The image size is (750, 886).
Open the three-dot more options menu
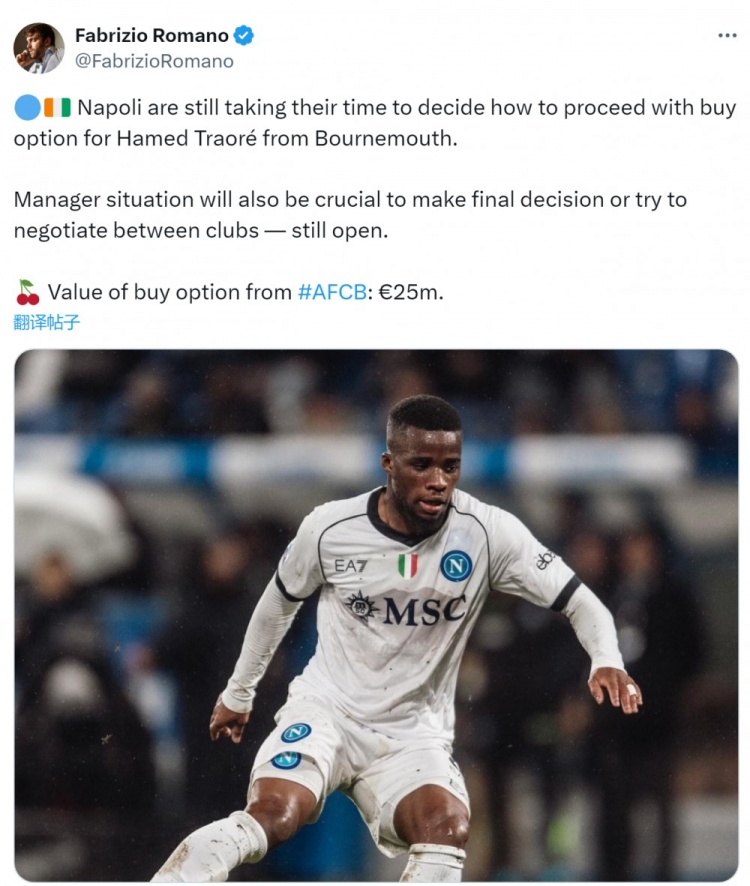727,35
